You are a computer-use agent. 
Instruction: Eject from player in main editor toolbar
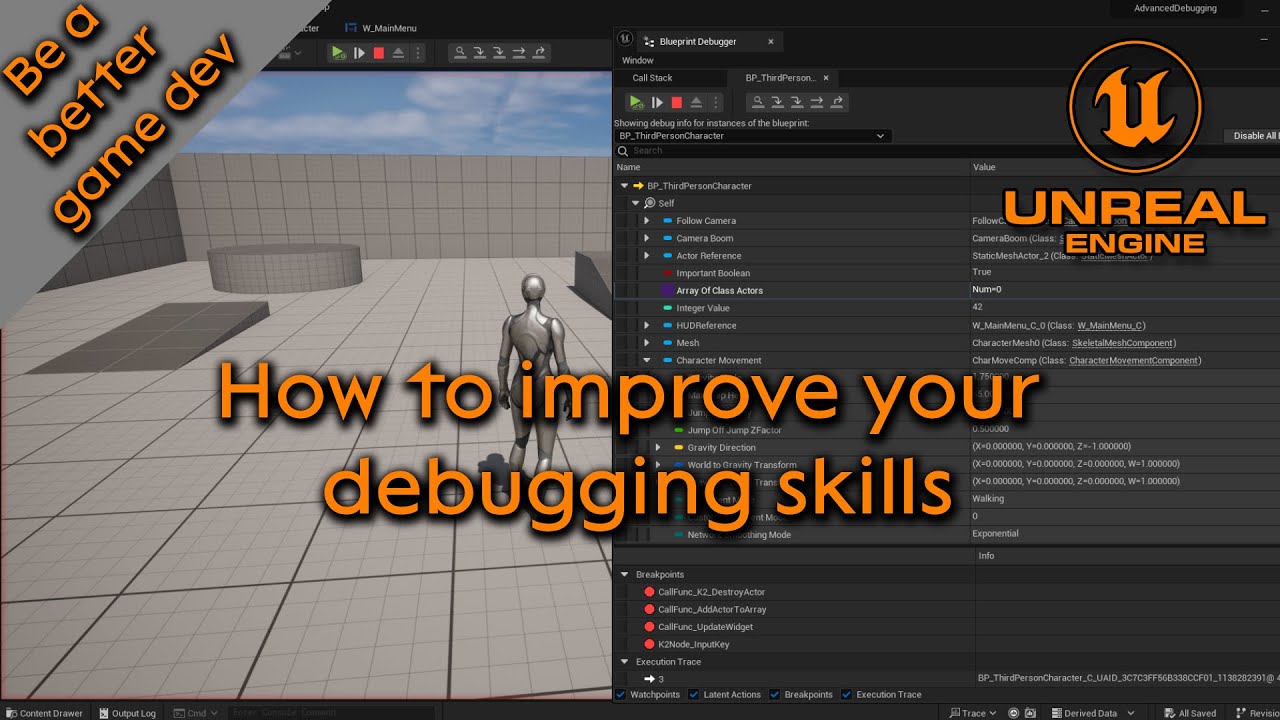(398, 53)
